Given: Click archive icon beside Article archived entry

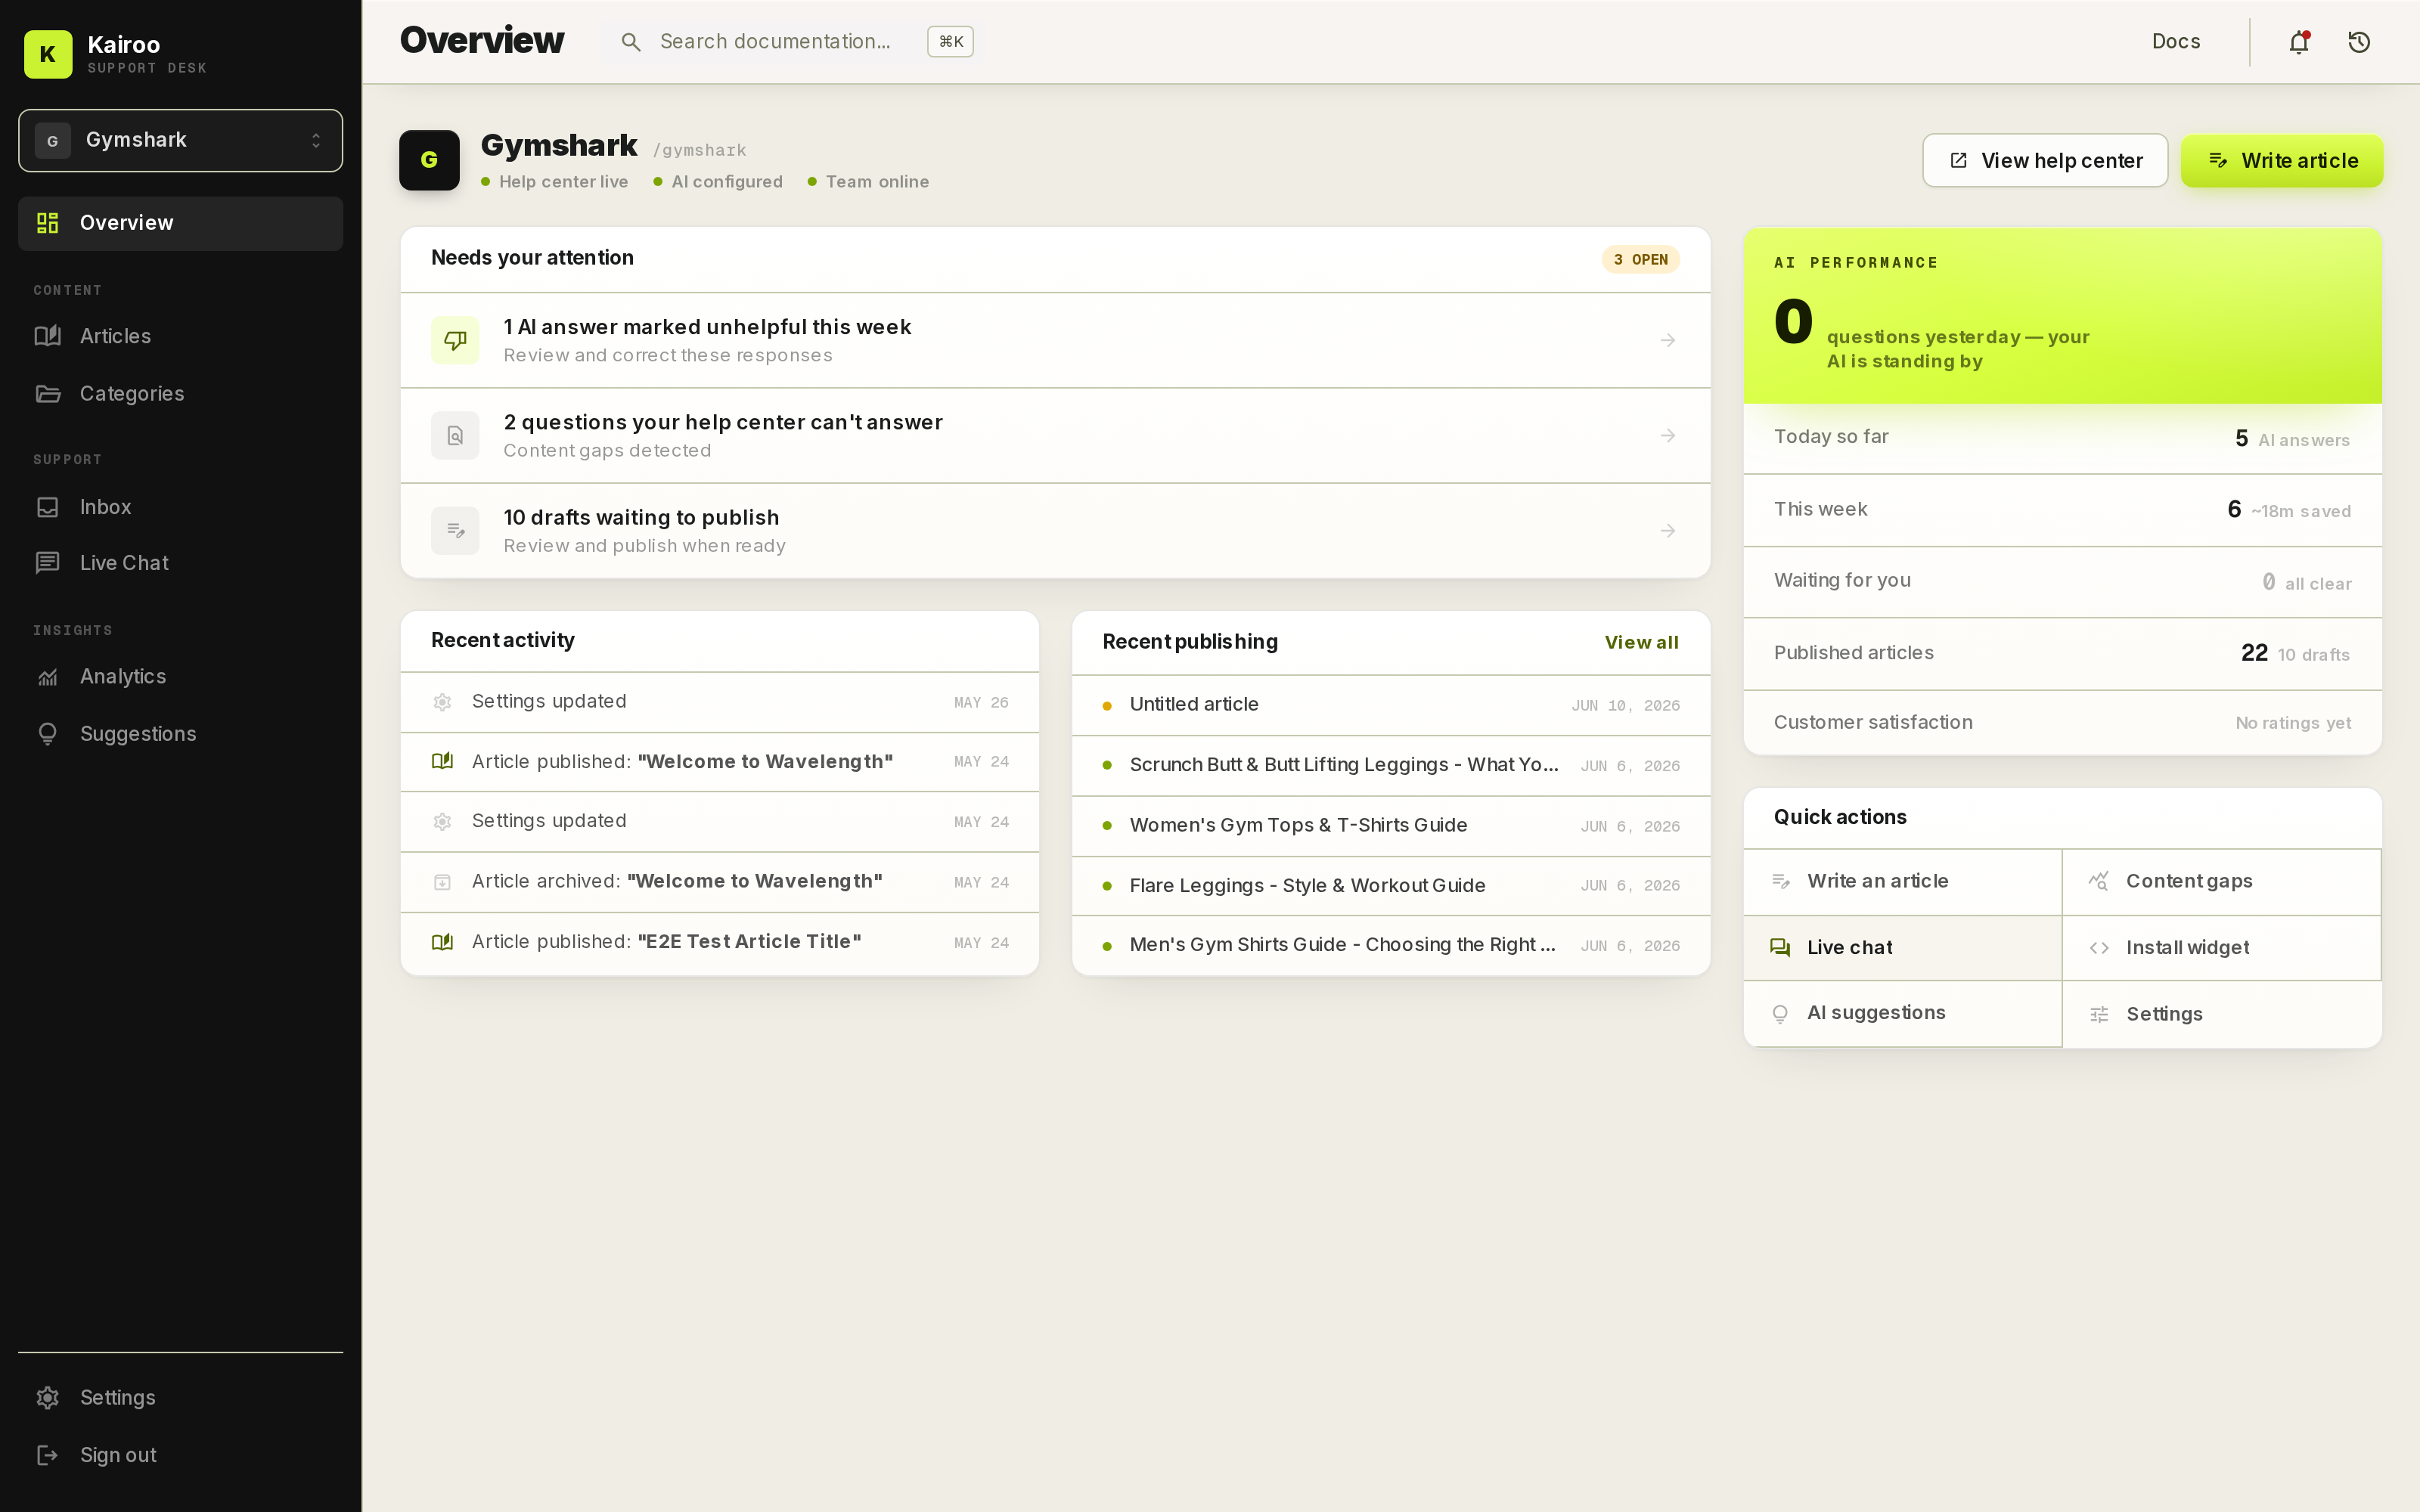Looking at the screenshot, I should 442,882.
